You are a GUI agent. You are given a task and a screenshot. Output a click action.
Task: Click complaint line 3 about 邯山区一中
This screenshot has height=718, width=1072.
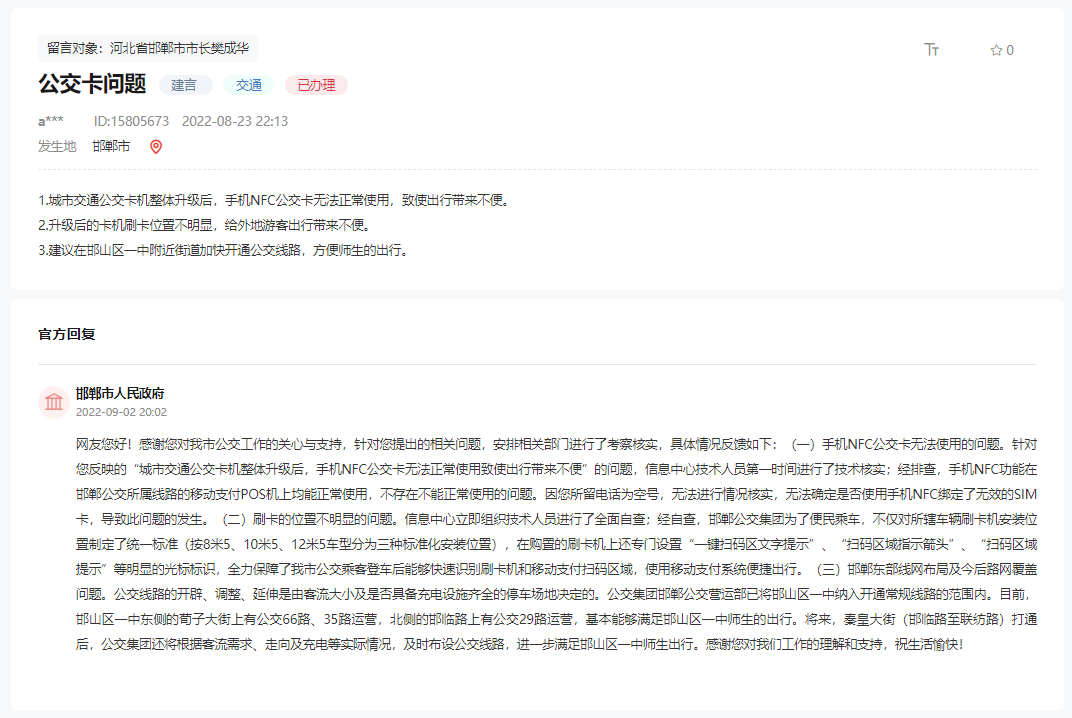224,250
